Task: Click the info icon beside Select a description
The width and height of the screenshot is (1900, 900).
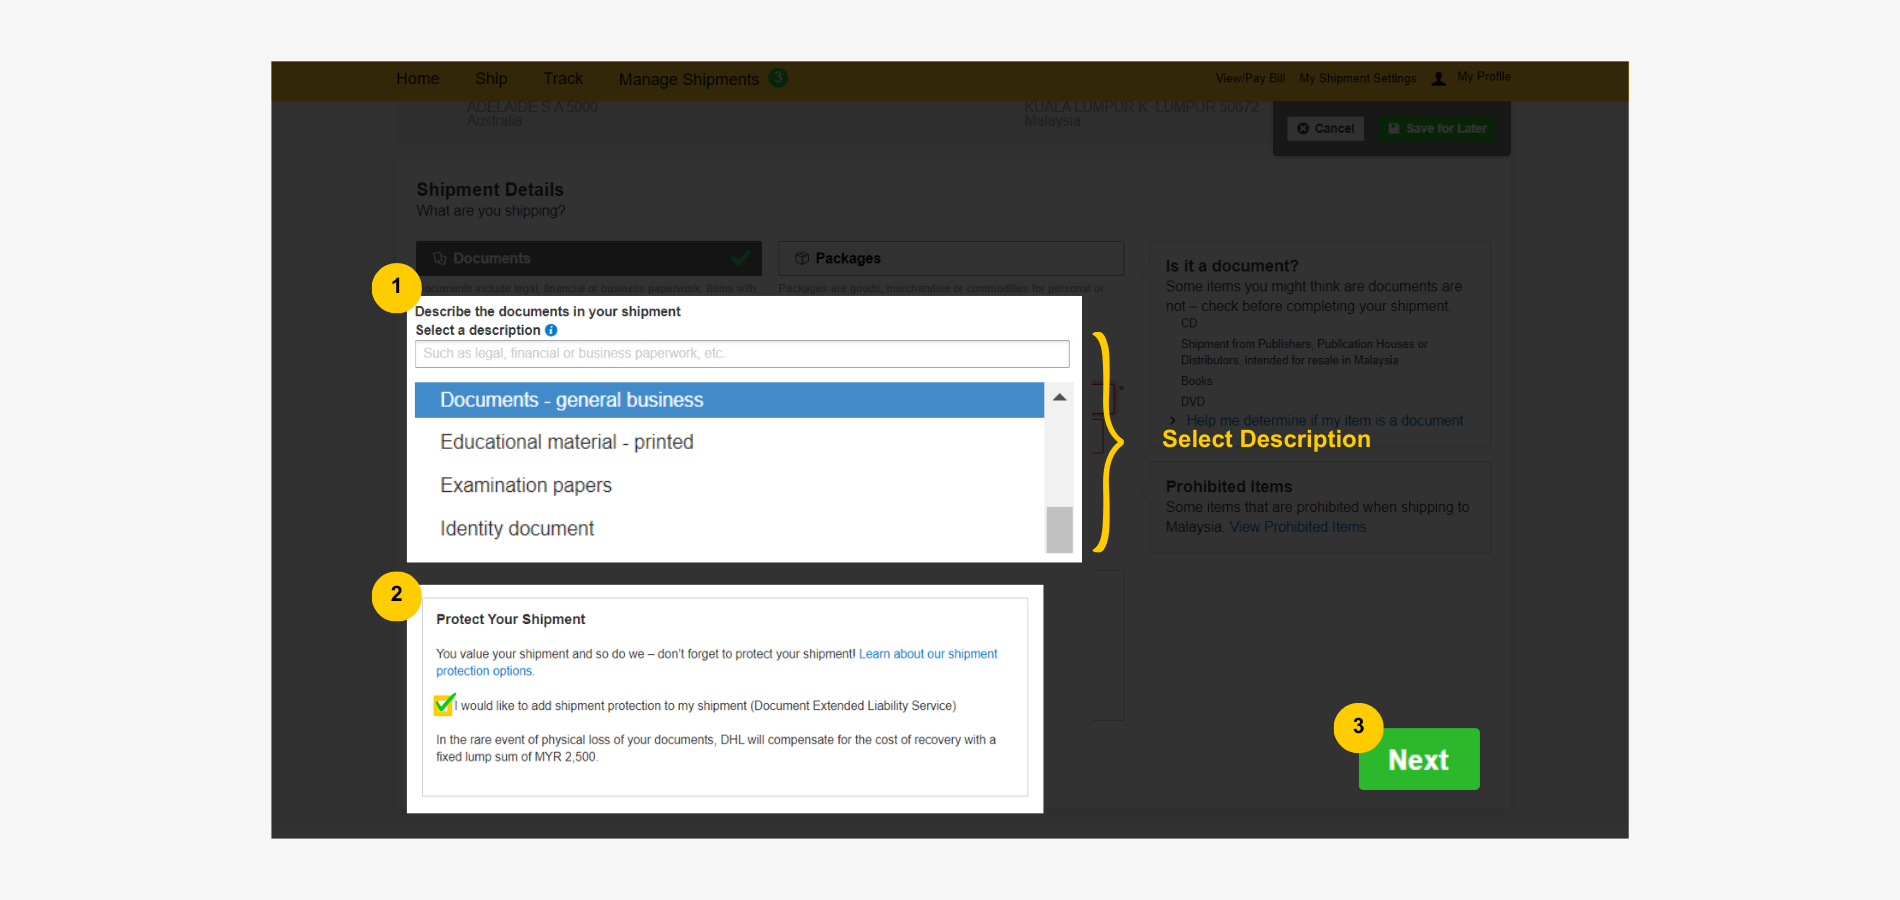Action: click(551, 330)
